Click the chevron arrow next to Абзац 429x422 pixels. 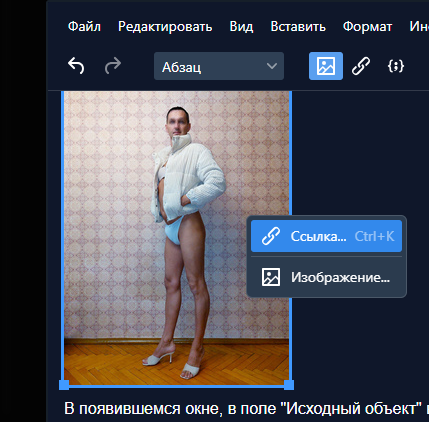pyautogui.click(x=272, y=66)
